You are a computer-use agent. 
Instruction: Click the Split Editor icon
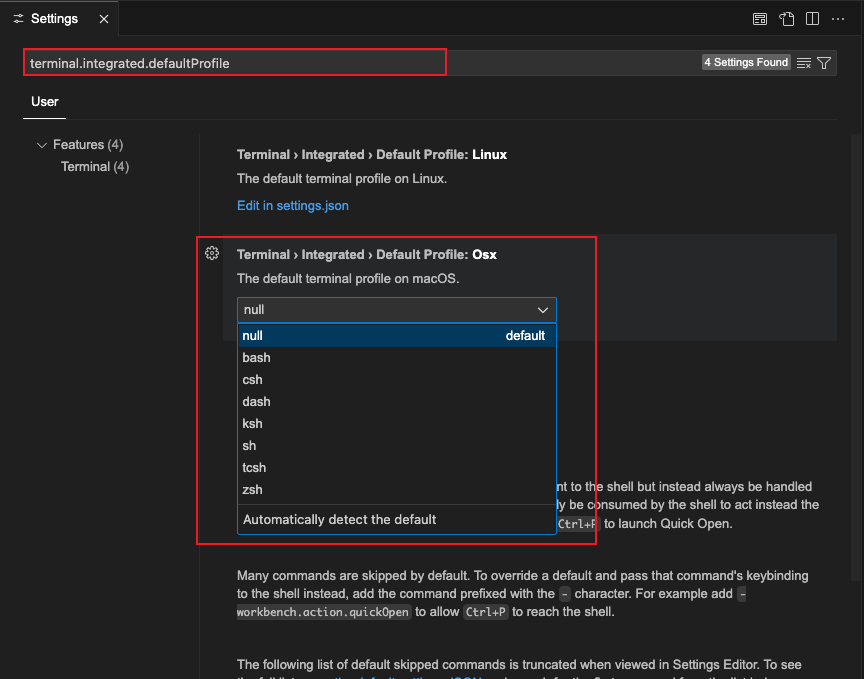coord(813,19)
